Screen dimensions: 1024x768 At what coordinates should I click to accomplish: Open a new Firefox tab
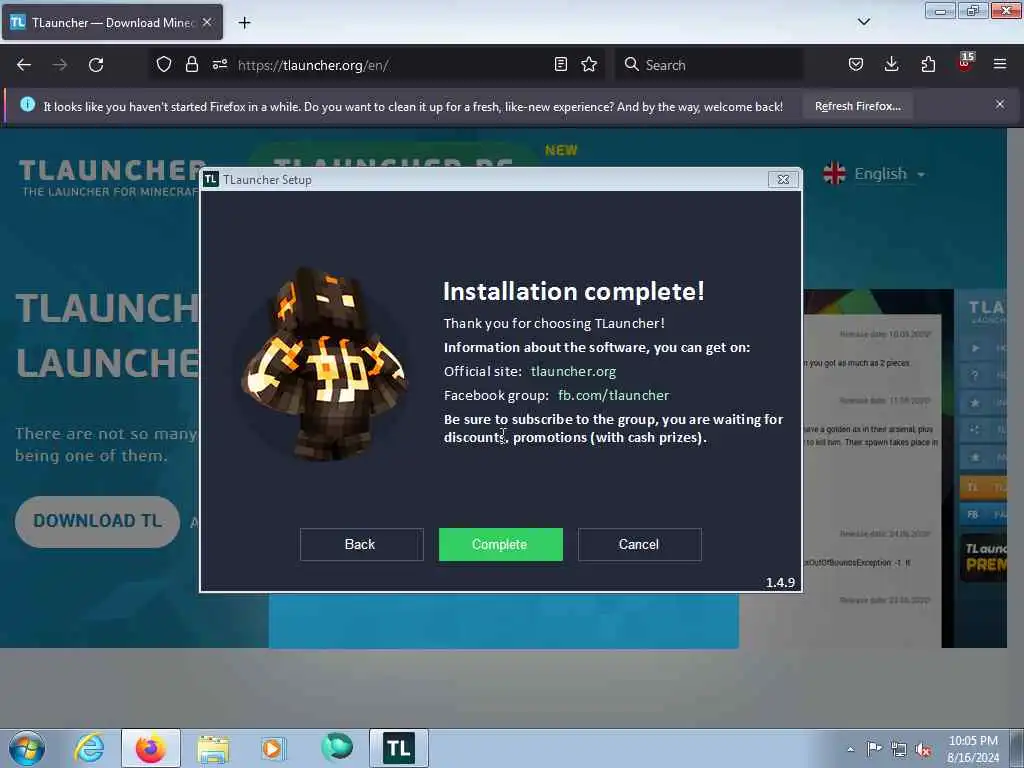tap(244, 23)
